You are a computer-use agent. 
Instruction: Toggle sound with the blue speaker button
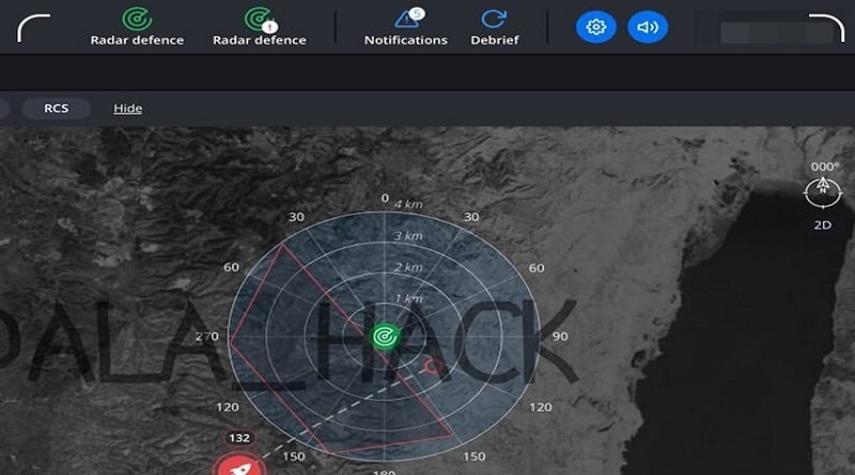(x=647, y=27)
